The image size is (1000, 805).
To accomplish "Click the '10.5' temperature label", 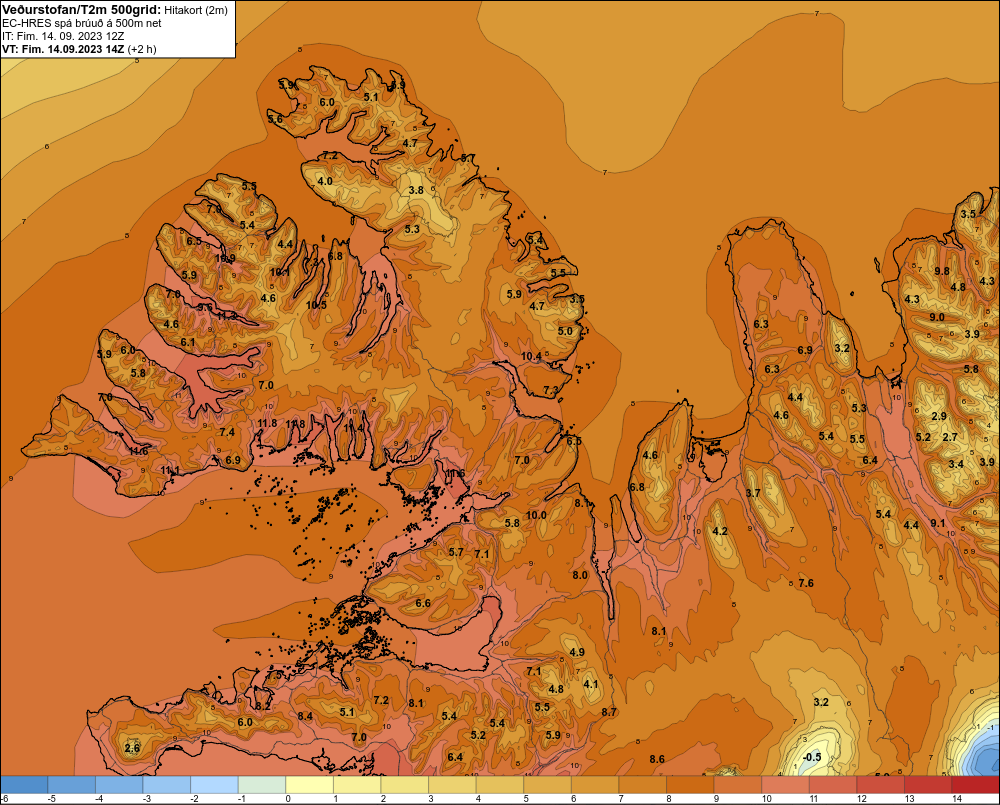I will coord(316,305).
